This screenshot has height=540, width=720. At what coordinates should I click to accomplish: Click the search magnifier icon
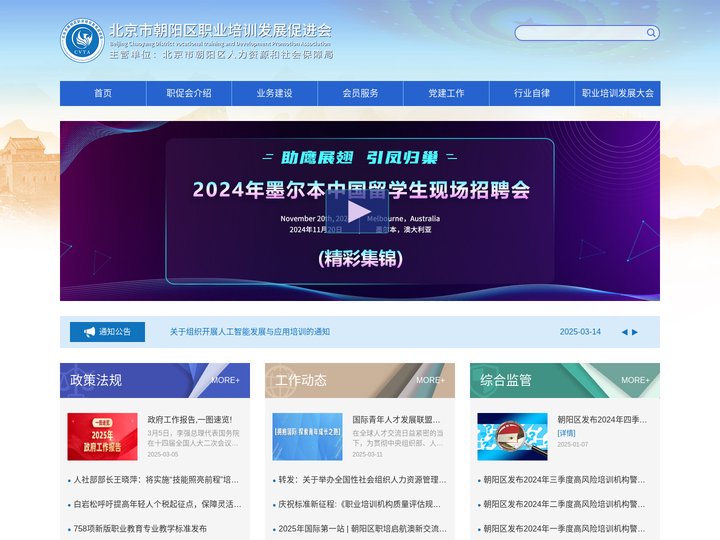(651, 33)
